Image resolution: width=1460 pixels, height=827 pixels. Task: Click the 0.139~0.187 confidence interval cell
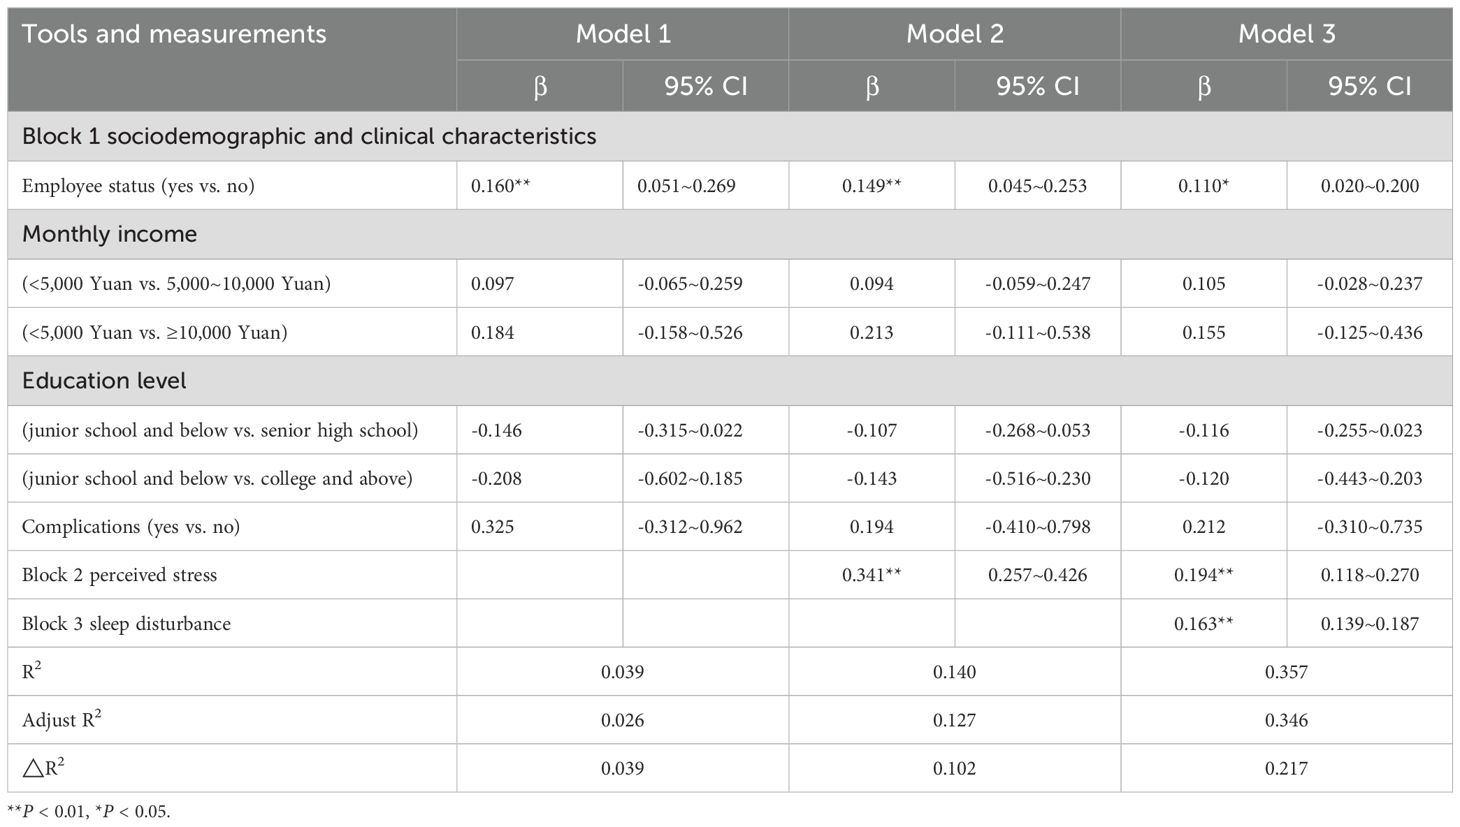(1369, 624)
